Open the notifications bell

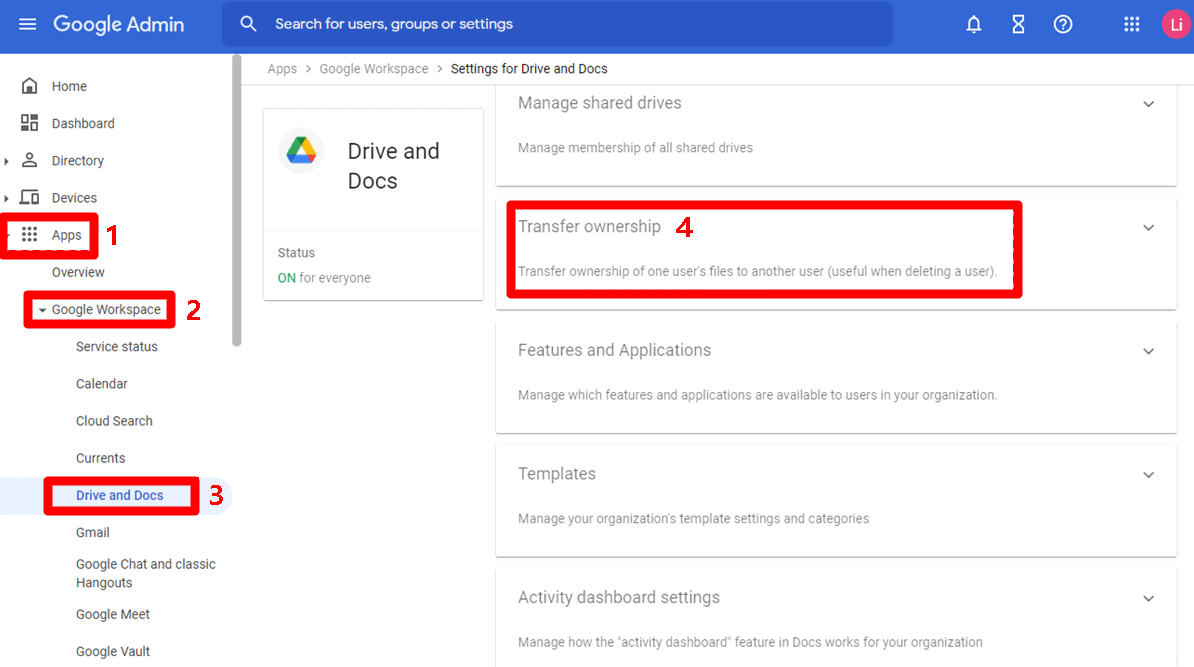coord(973,24)
